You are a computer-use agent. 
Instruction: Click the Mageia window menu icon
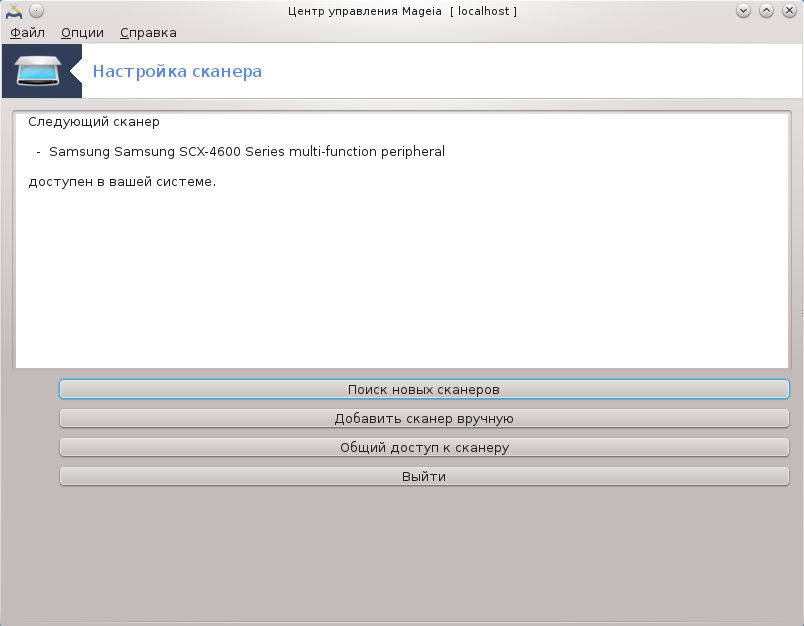click(x=14, y=11)
